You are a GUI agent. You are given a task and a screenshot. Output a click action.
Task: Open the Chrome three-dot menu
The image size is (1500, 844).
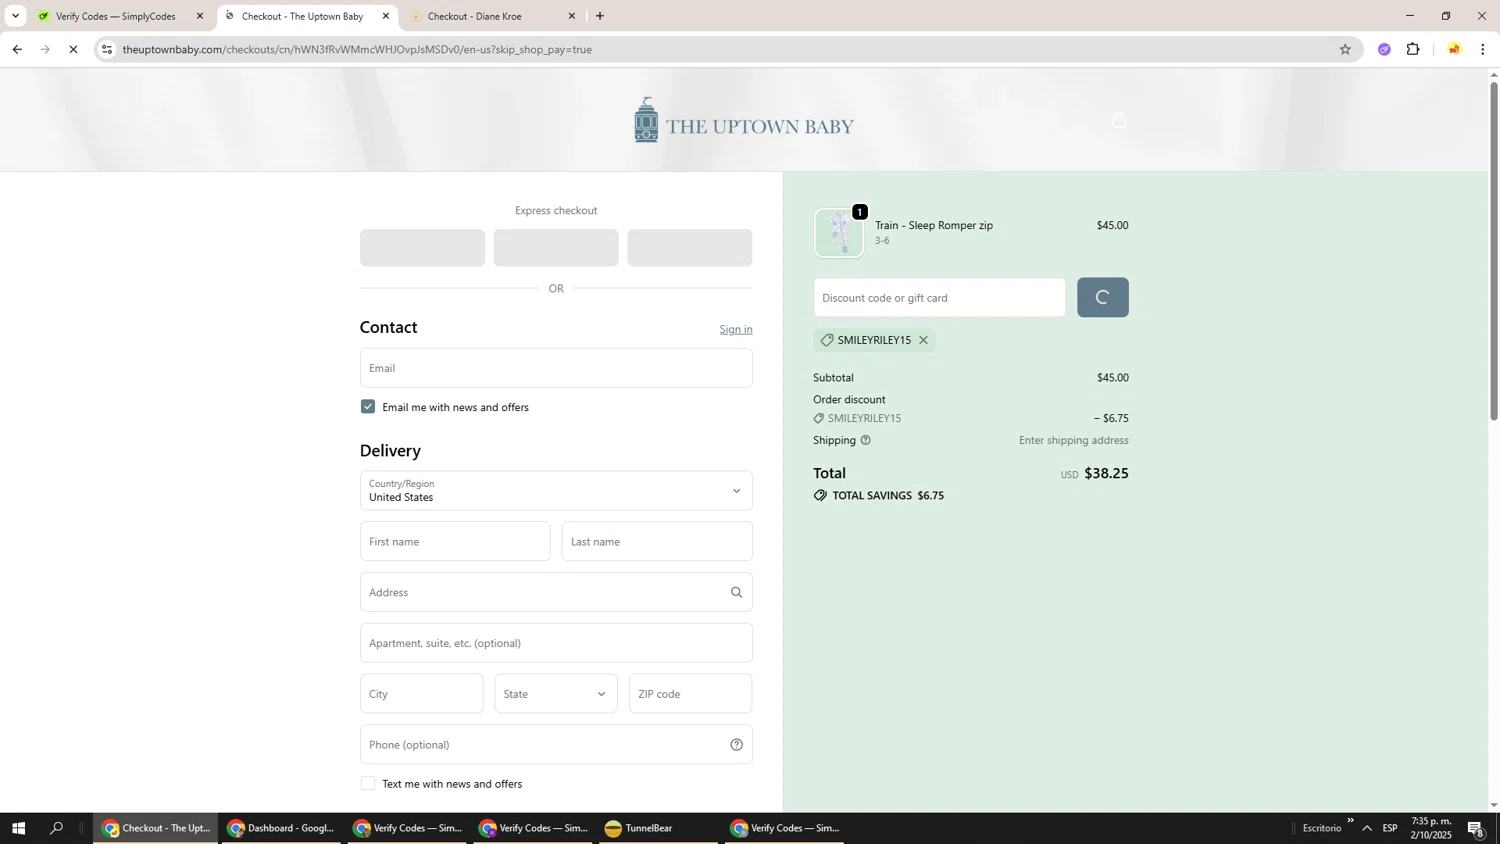[1483, 49]
